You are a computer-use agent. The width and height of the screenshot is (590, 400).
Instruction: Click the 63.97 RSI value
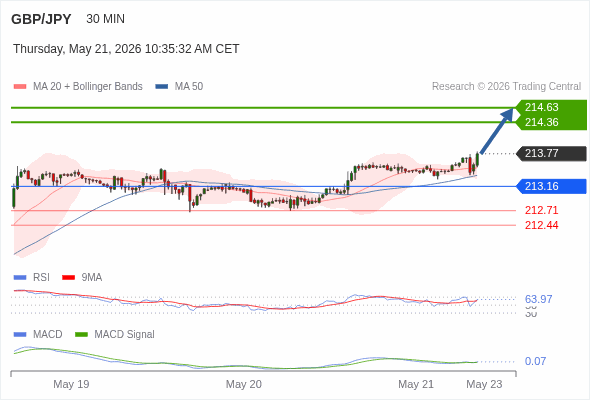click(x=538, y=299)
